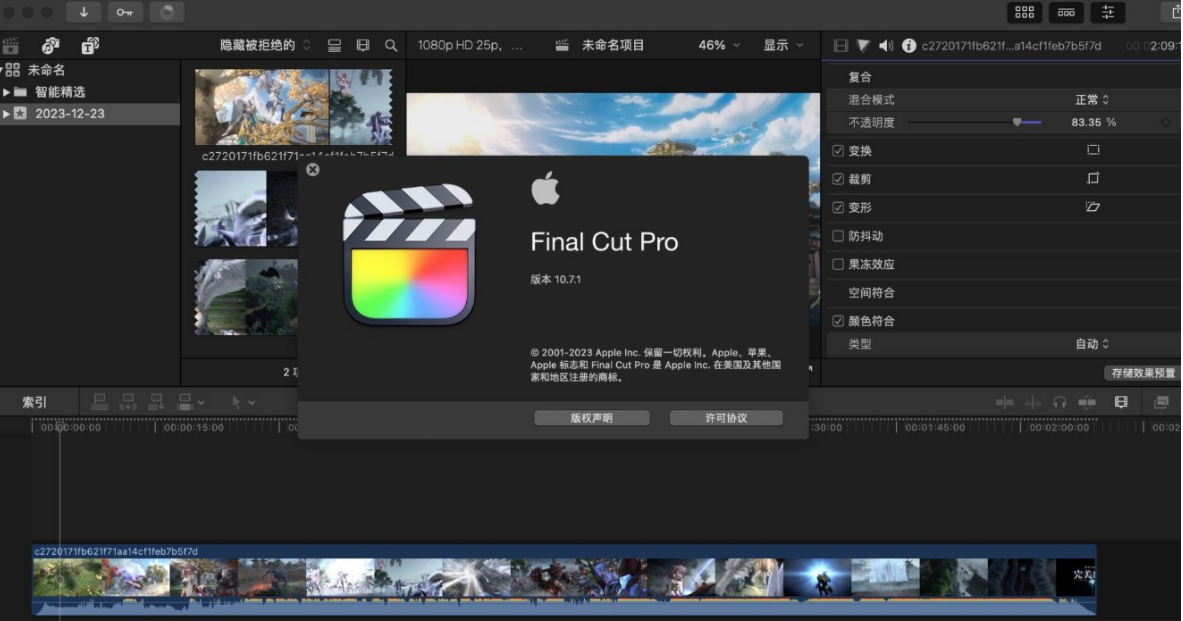This screenshot has height=621, width=1183.
Task: Click the 许可协议 button
Action: pos(726,418)
